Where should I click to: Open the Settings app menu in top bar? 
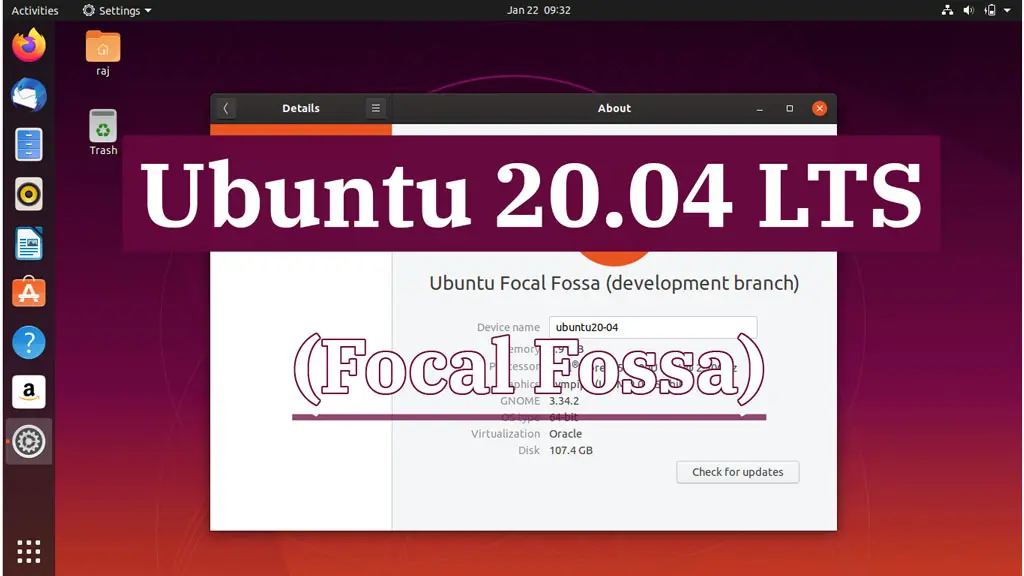point(117,10)
